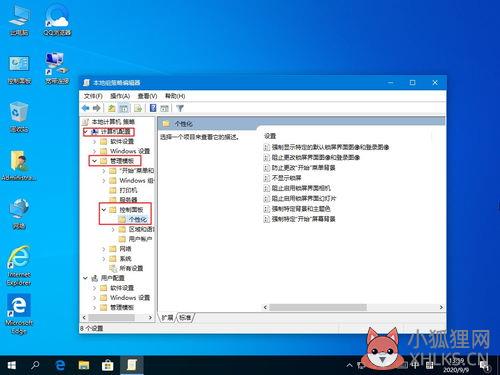Switch to the 标准 tab
Screen dimensions: 500x375
pyautogui.click(x=185, y=318)
